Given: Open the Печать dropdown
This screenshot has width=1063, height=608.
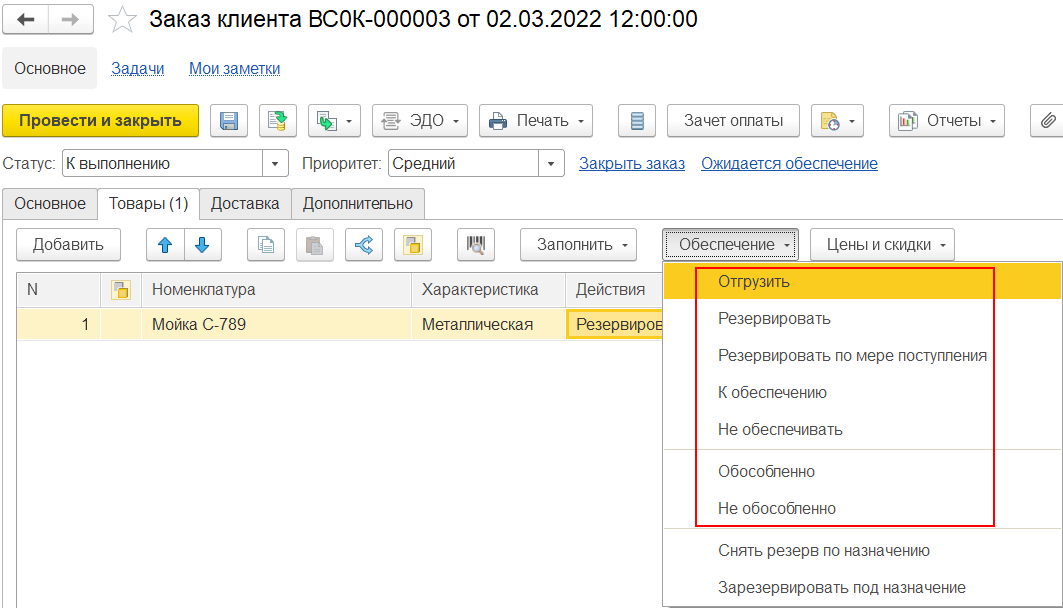Looking at the screenshot, I should (x=535, y=121).
